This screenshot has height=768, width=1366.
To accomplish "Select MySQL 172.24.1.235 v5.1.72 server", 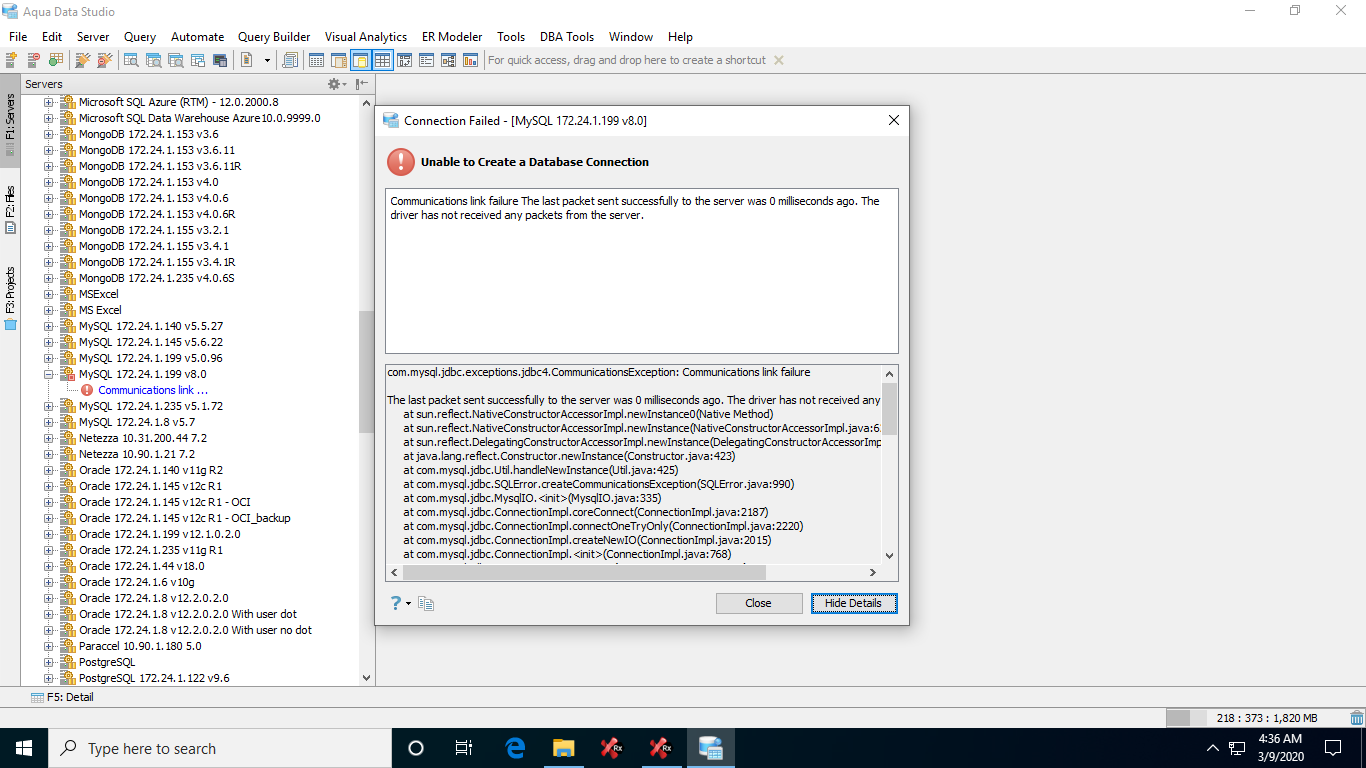I will tap(151, 406).
